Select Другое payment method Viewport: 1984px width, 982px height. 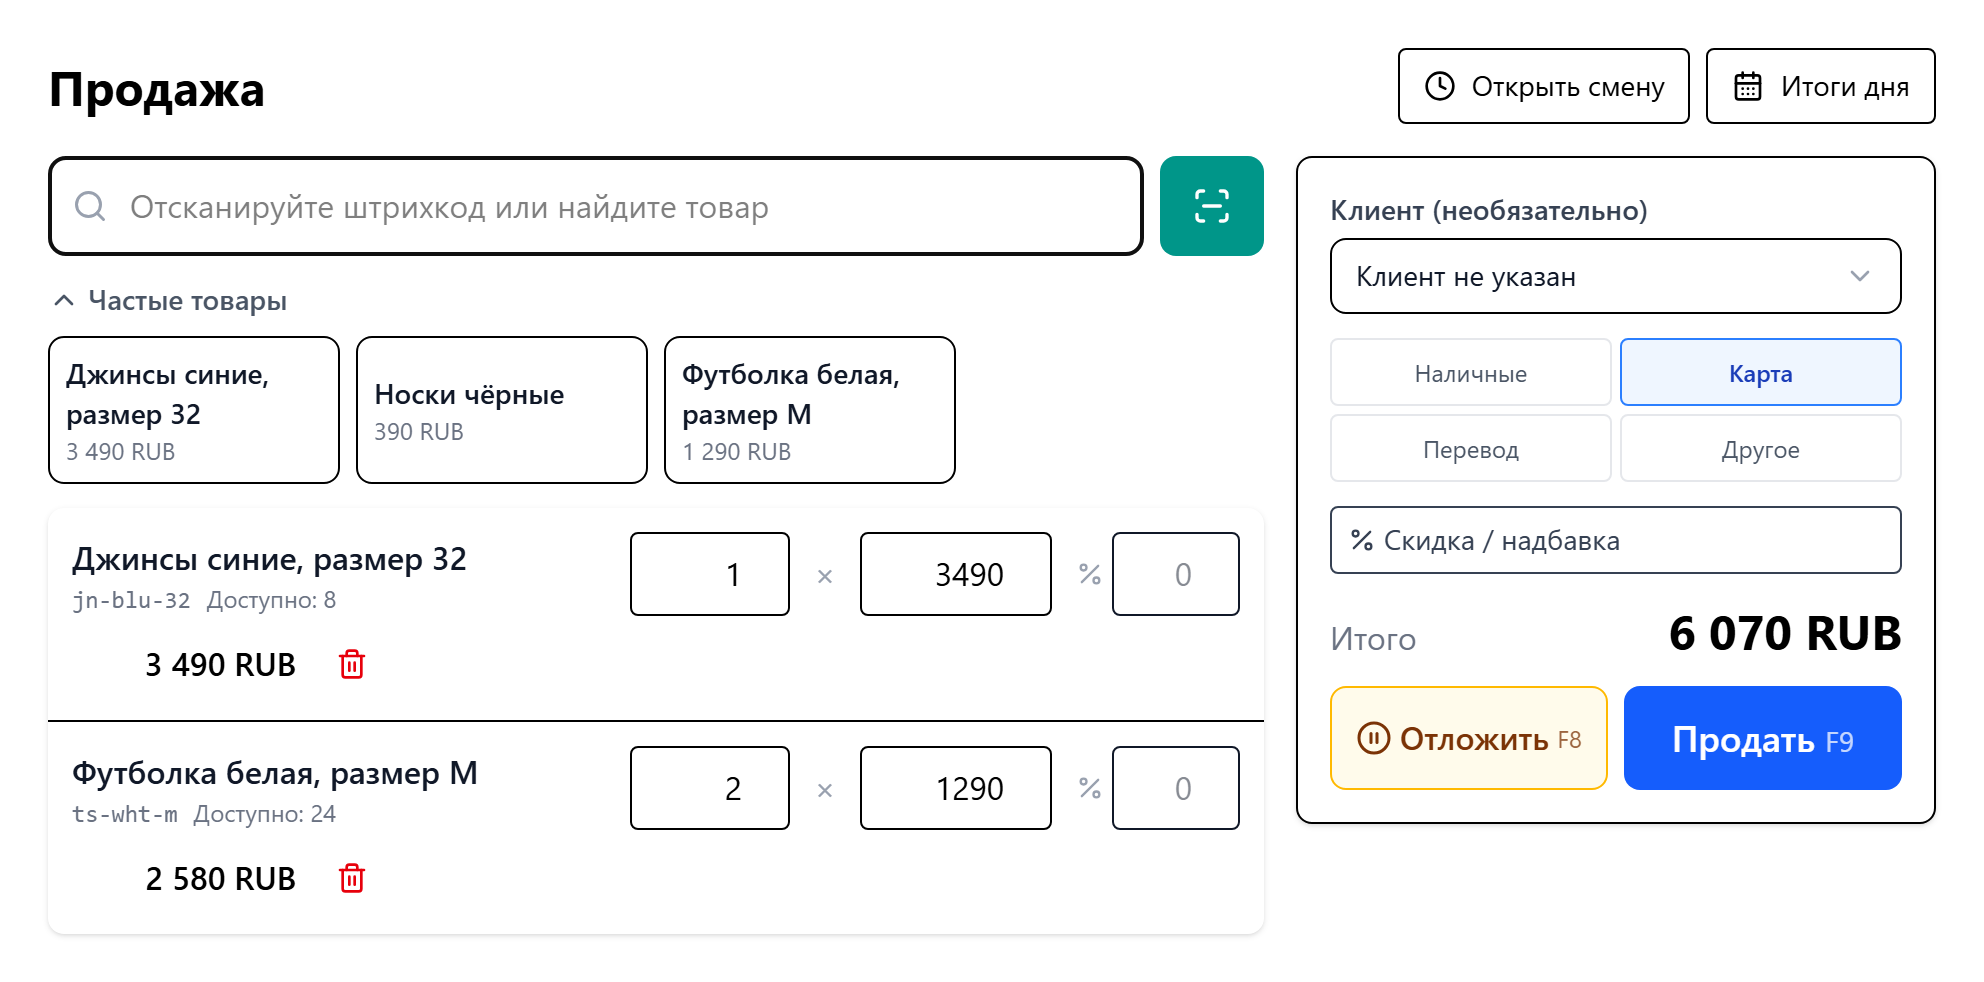(x=1760, y=448)
